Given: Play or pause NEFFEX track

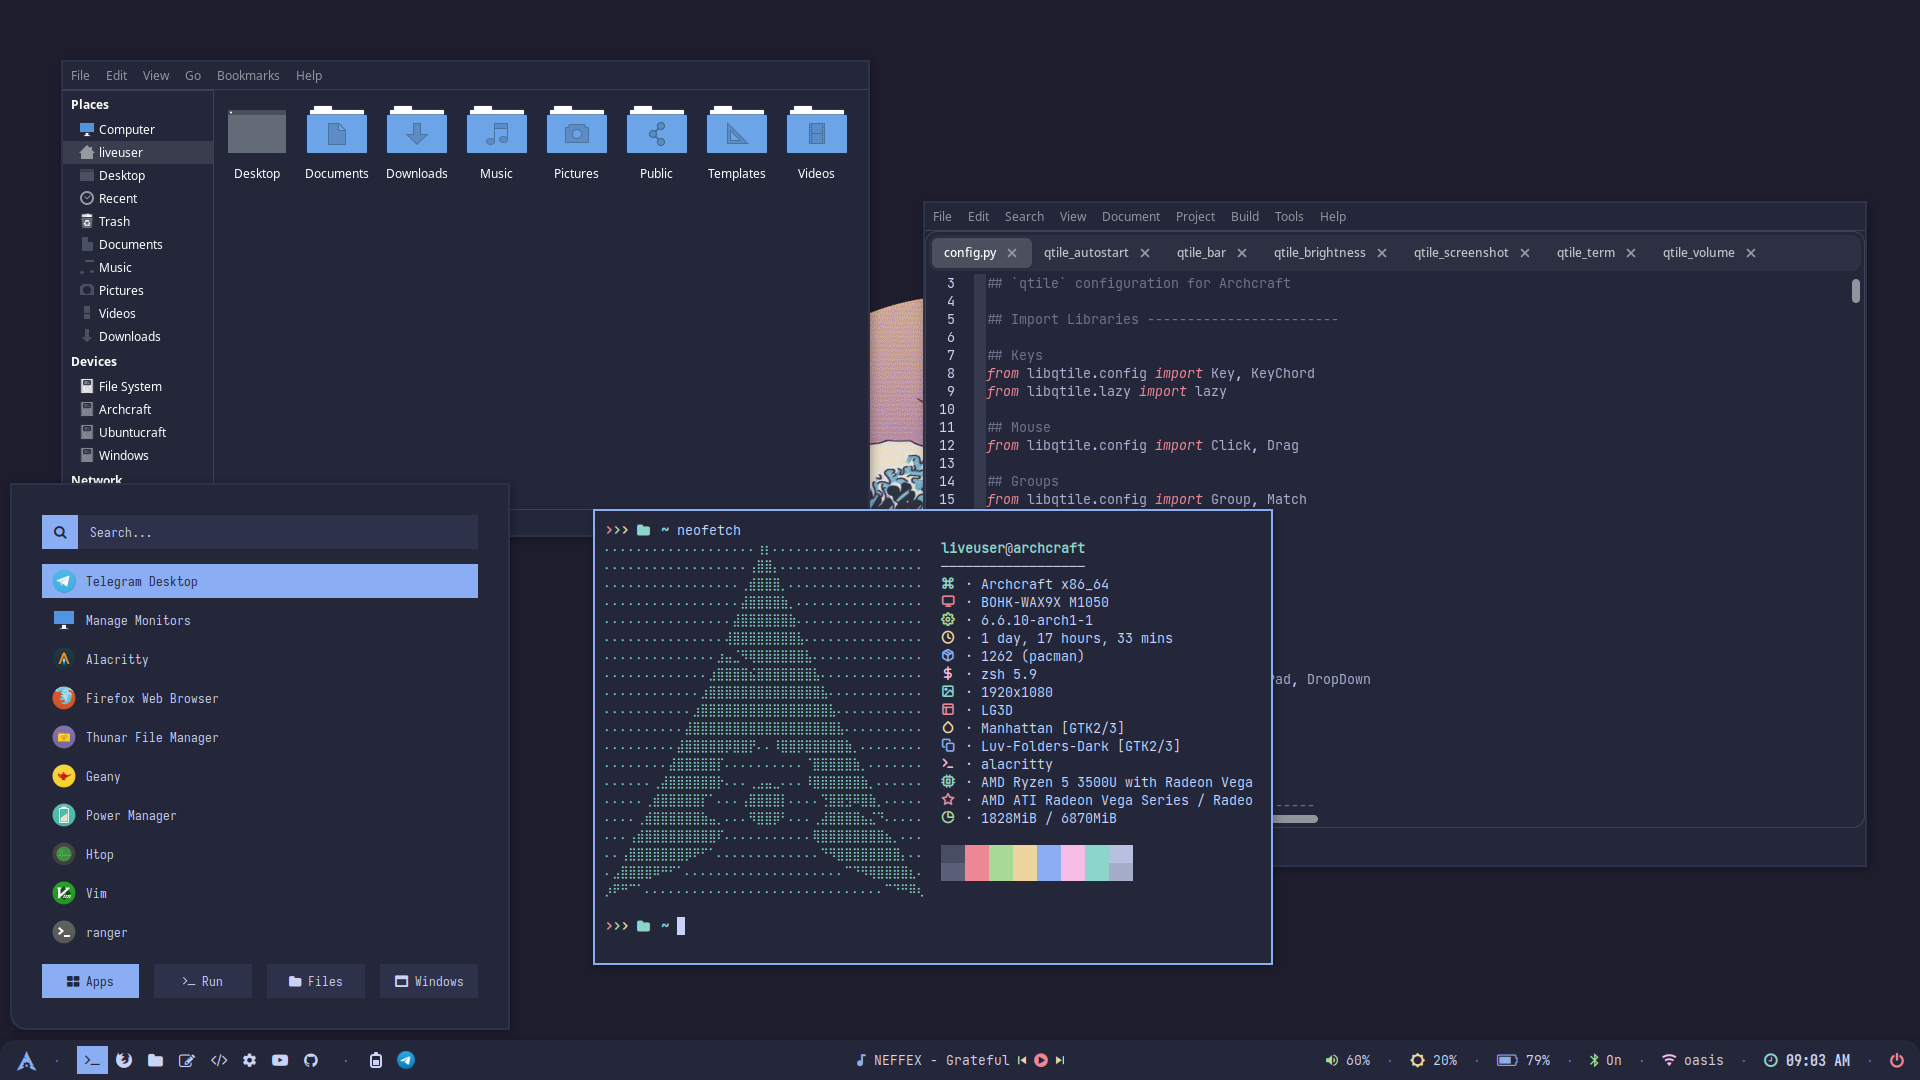Looking at the screenshot, I should pyautogui.click(x=1041, y=1060).
